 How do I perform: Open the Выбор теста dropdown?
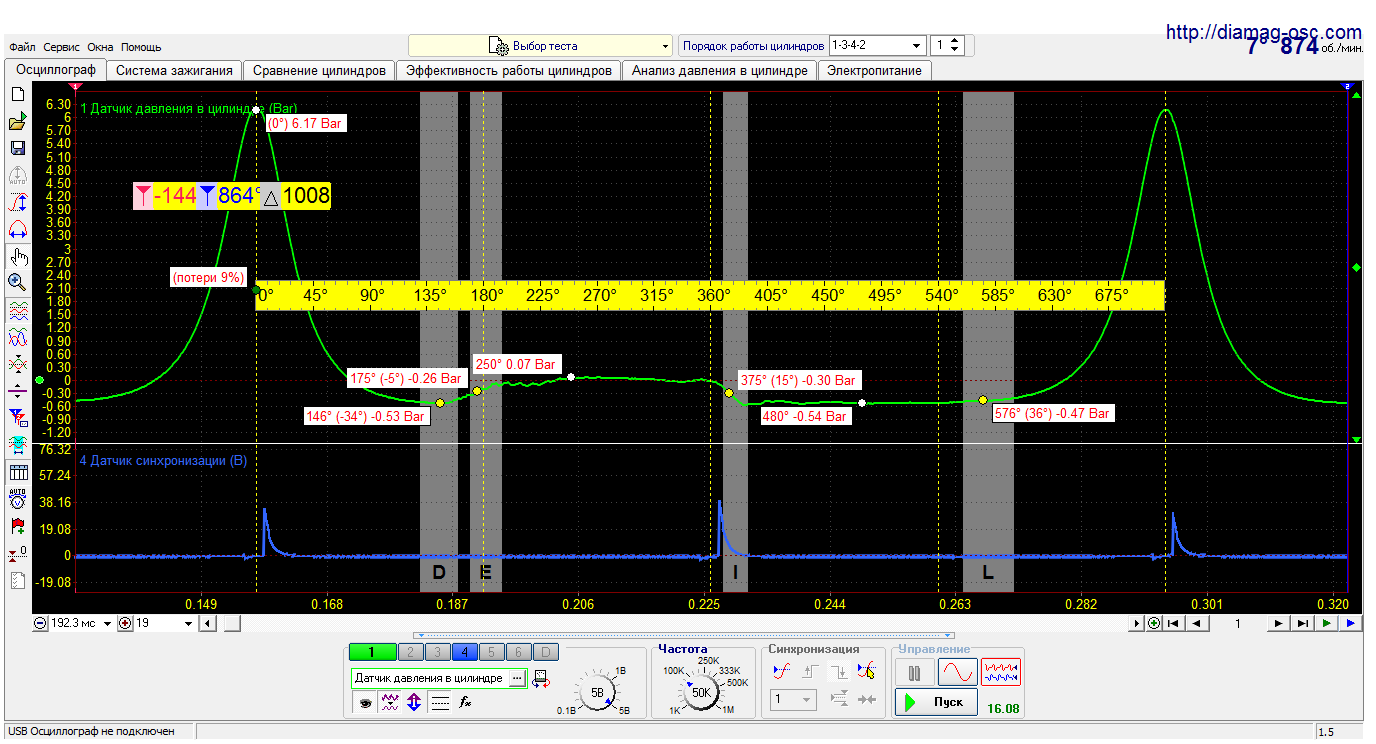click(x=540, y=46)
